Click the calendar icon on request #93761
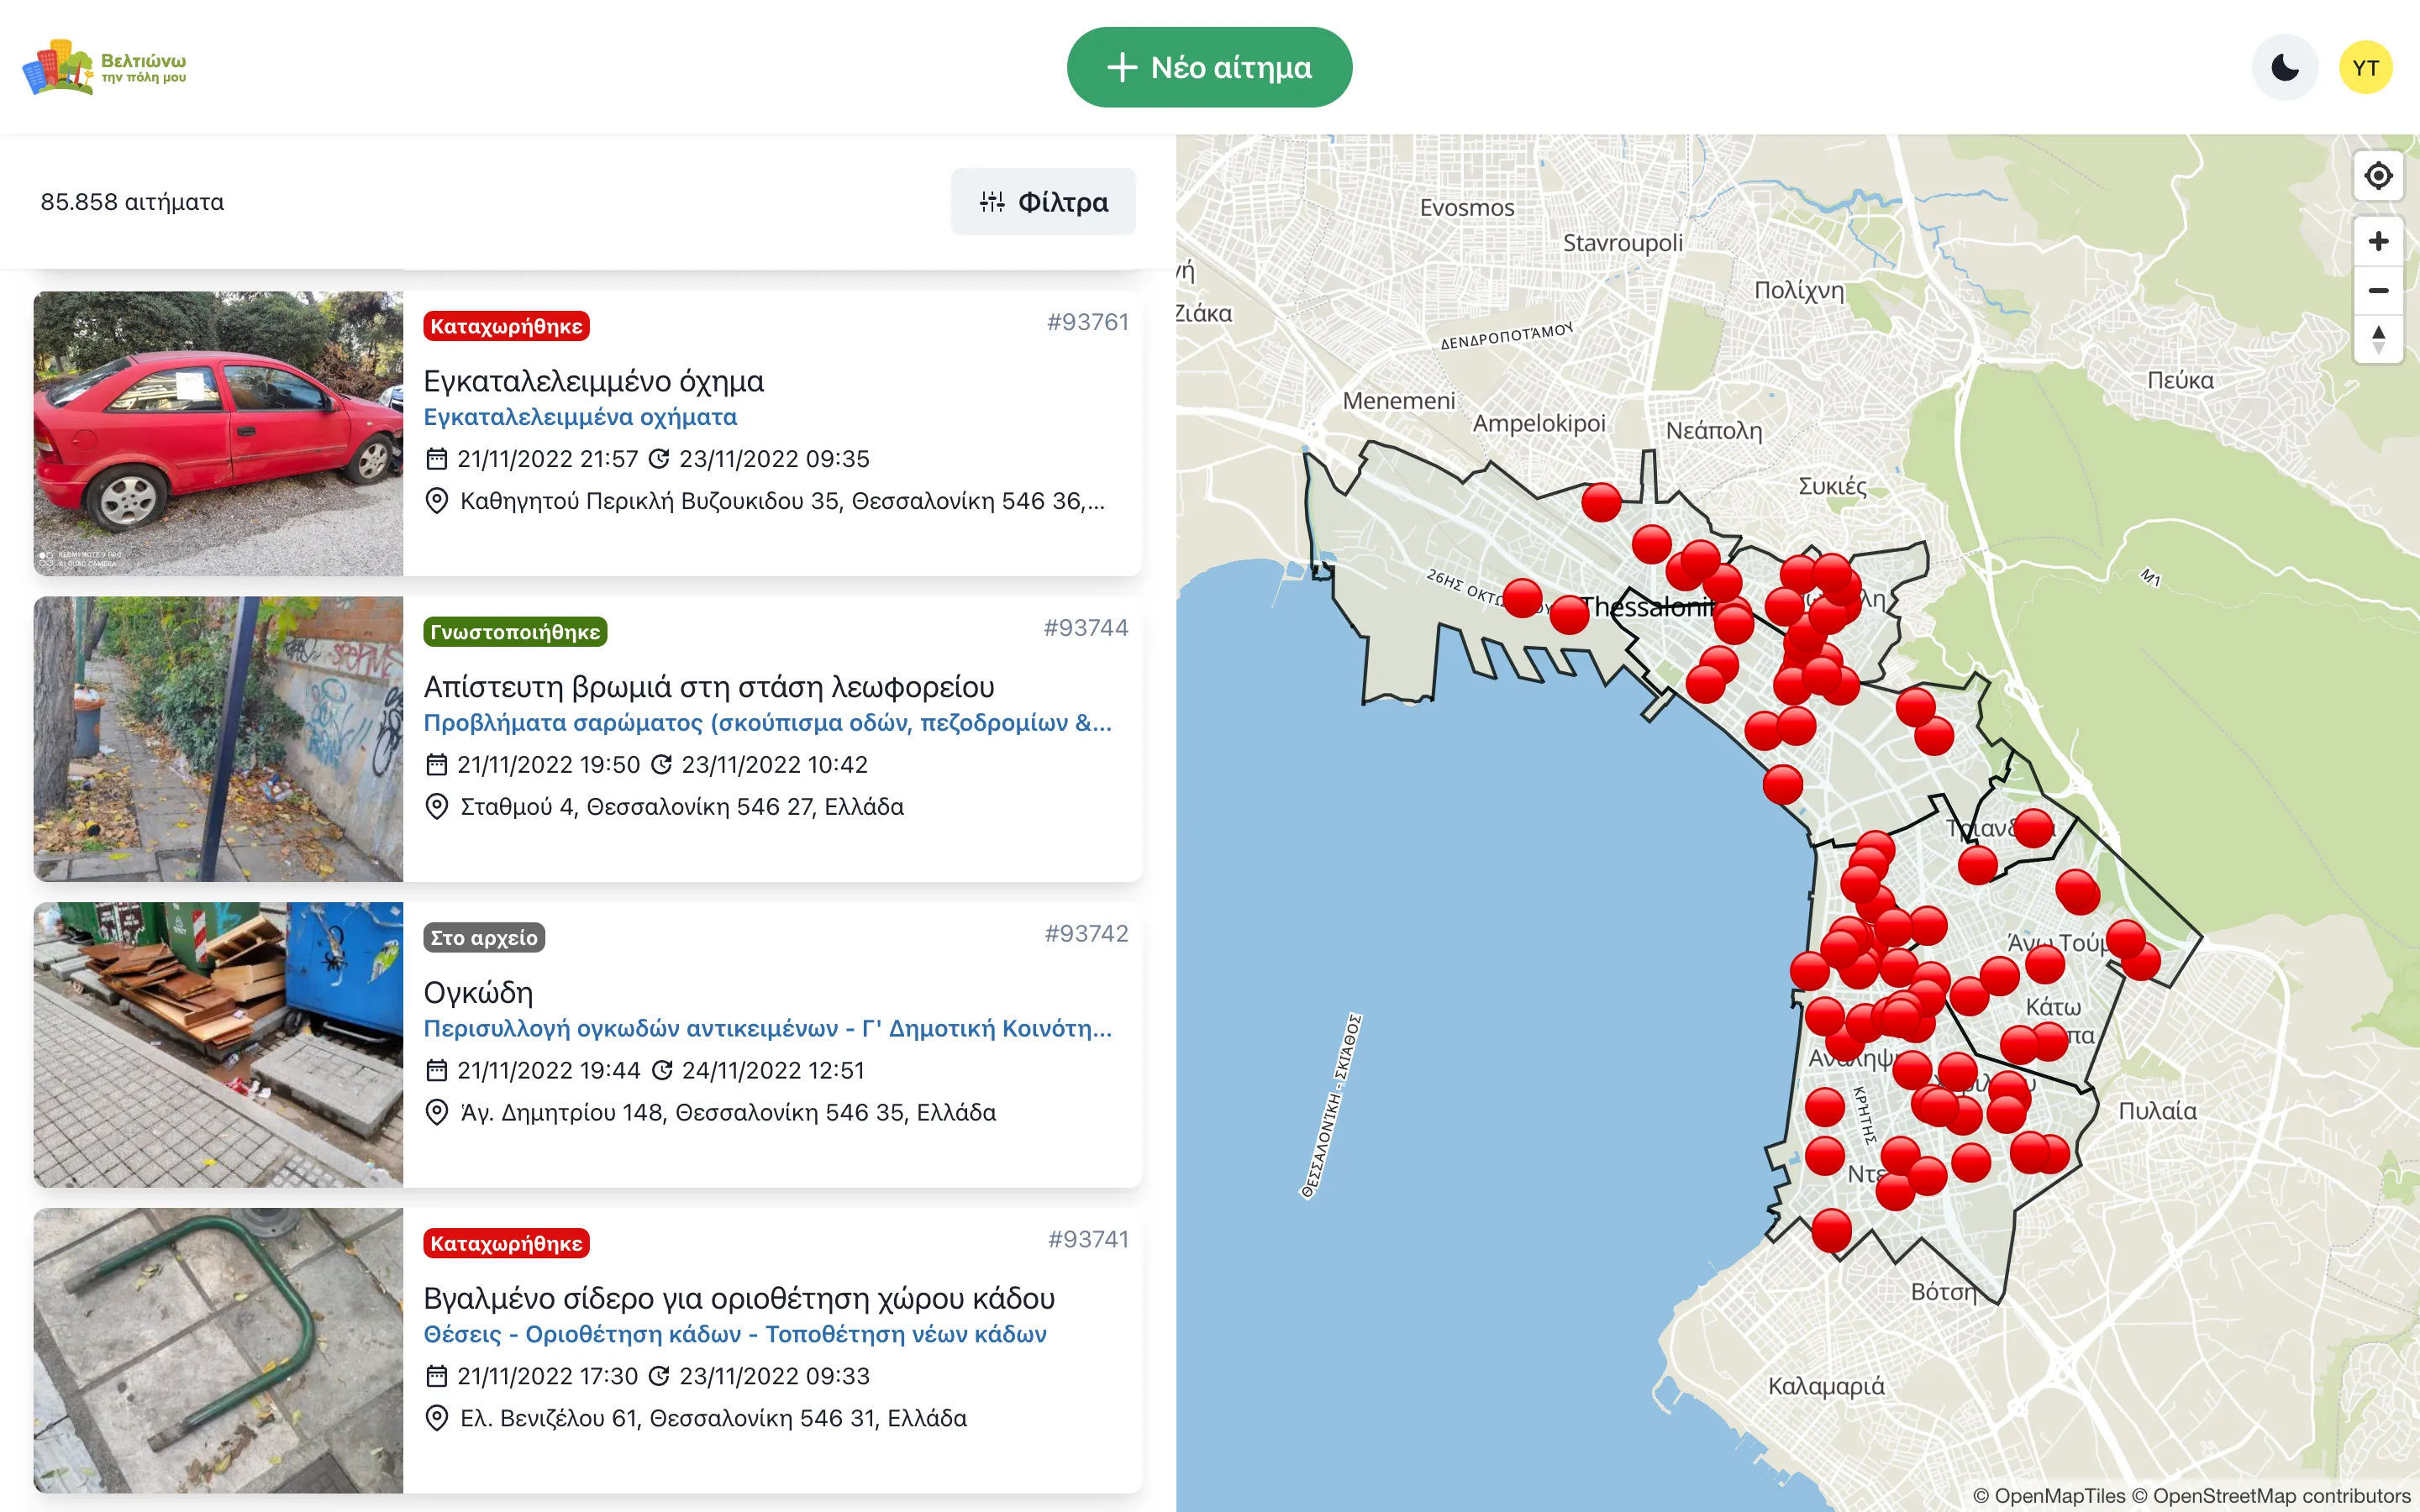2420x1512 pixels. (436, 459)
